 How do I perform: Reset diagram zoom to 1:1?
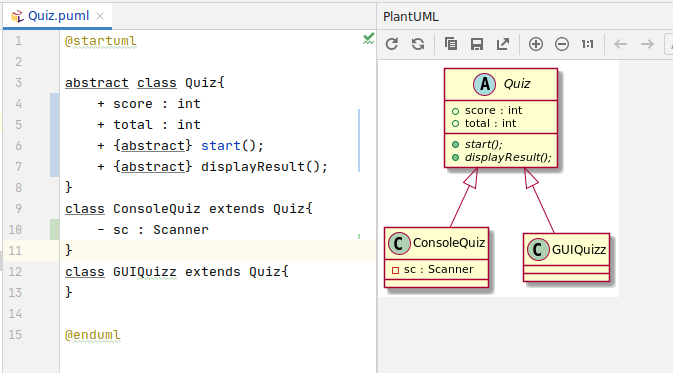[x=588, y=44]
